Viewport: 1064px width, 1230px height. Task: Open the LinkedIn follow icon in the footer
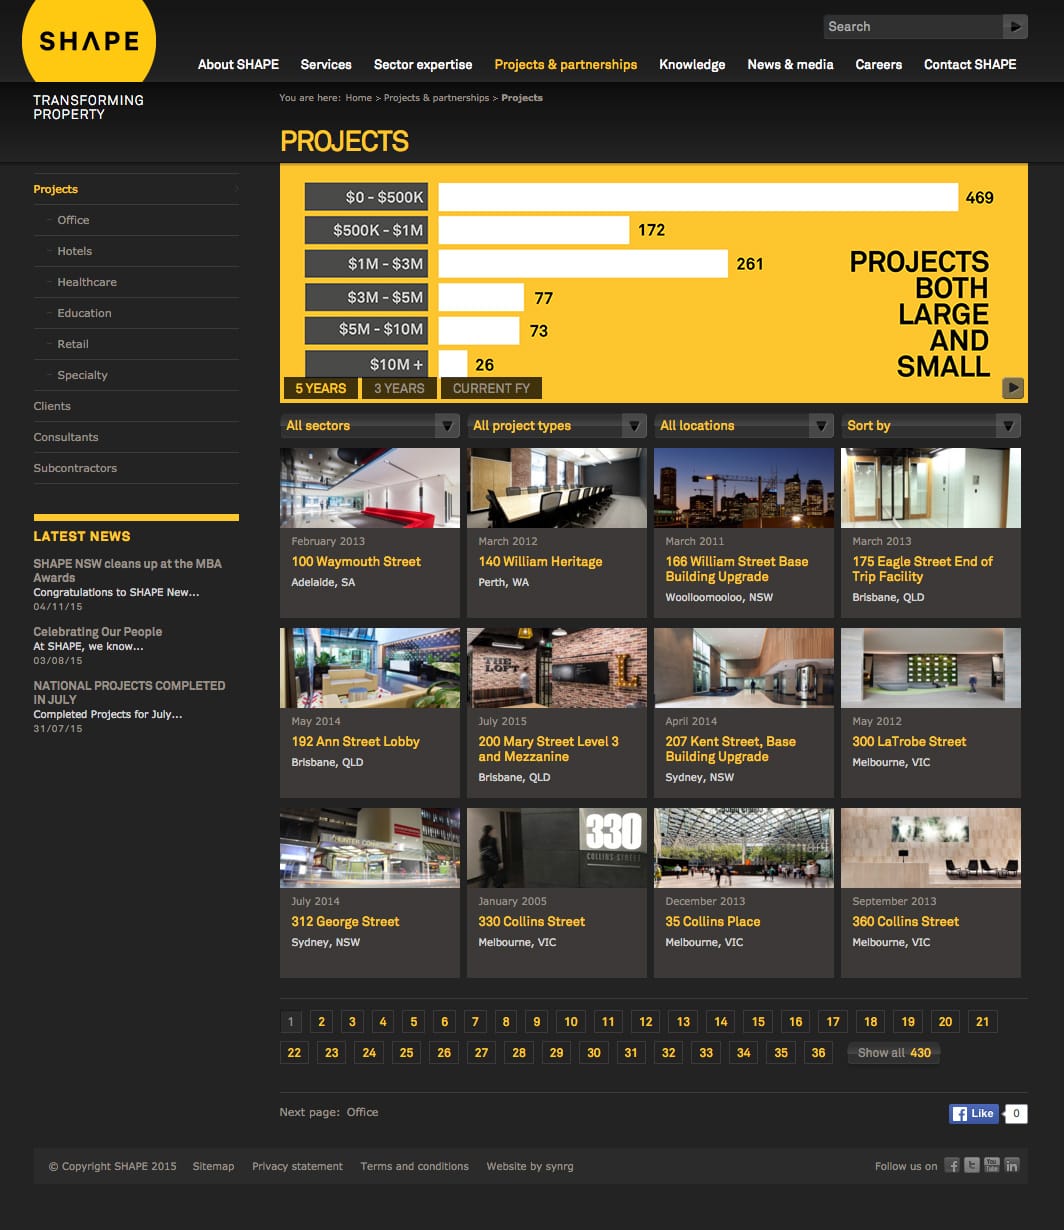(1012, 1165)
